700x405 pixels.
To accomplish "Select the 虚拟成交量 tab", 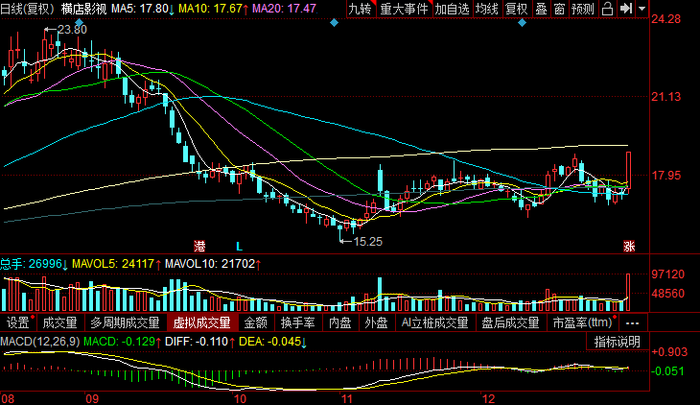I will pos(202,322).
